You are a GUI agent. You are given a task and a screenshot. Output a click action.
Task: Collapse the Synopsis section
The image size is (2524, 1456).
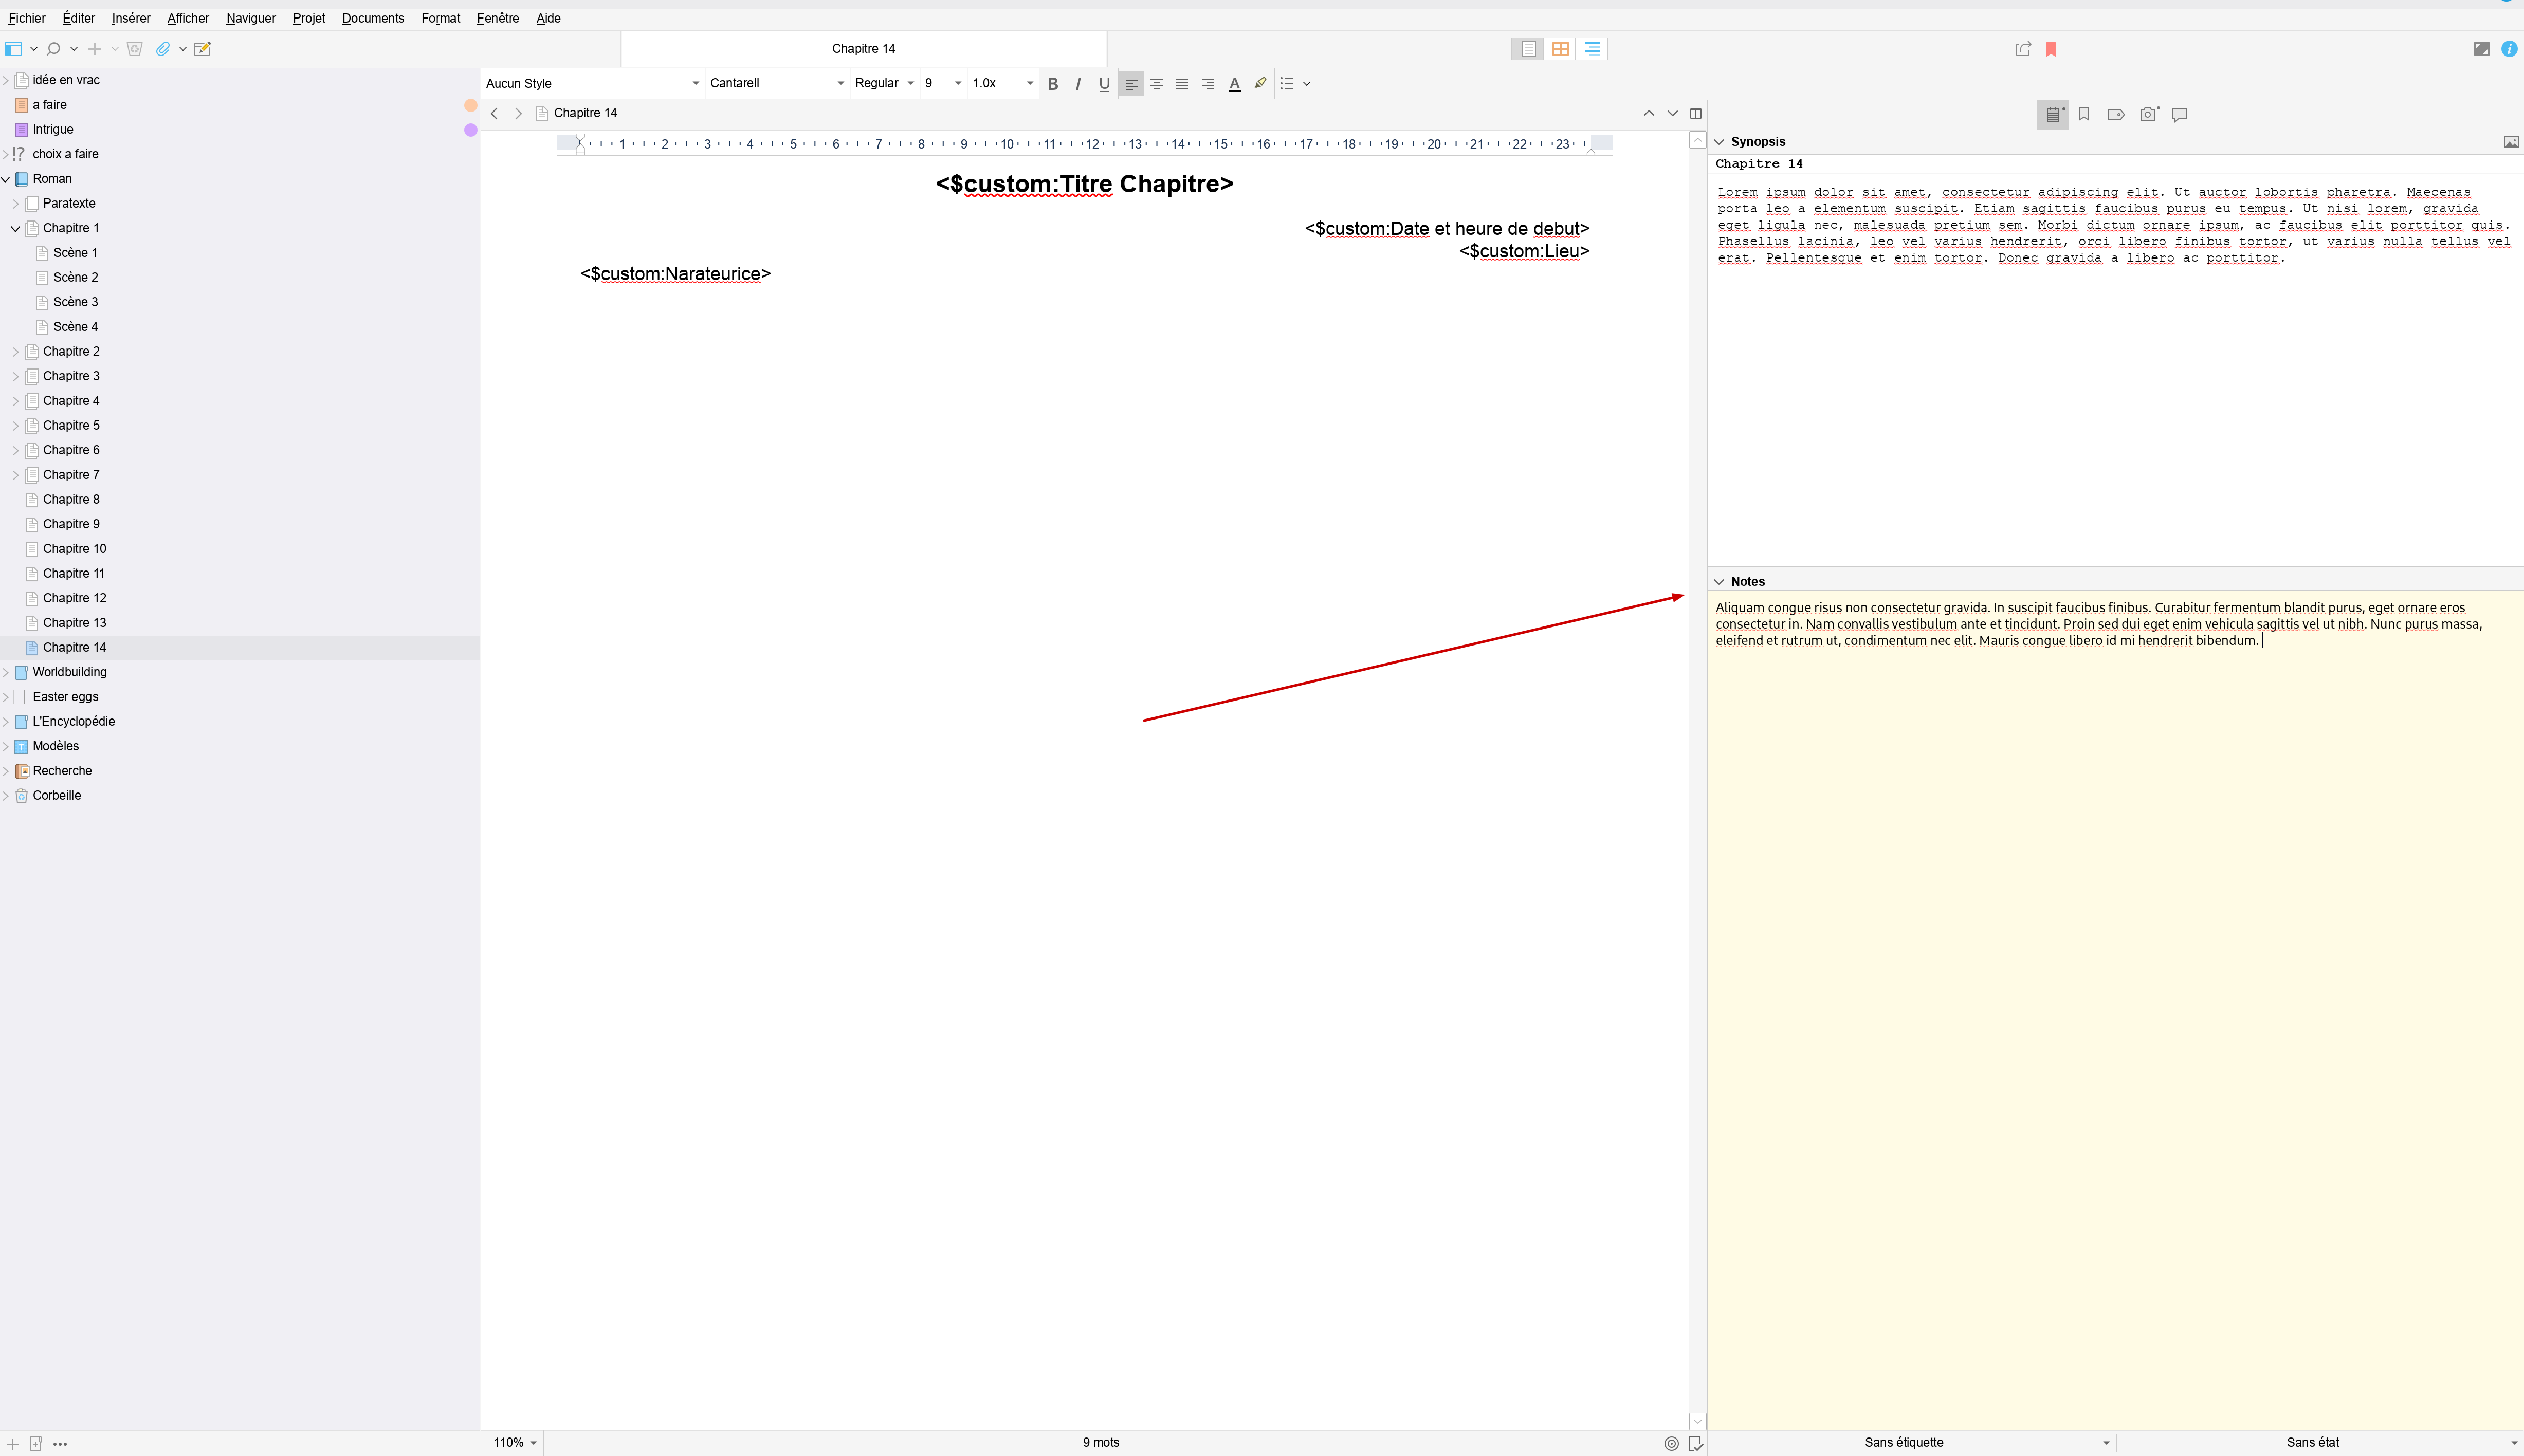(1719, 142)
